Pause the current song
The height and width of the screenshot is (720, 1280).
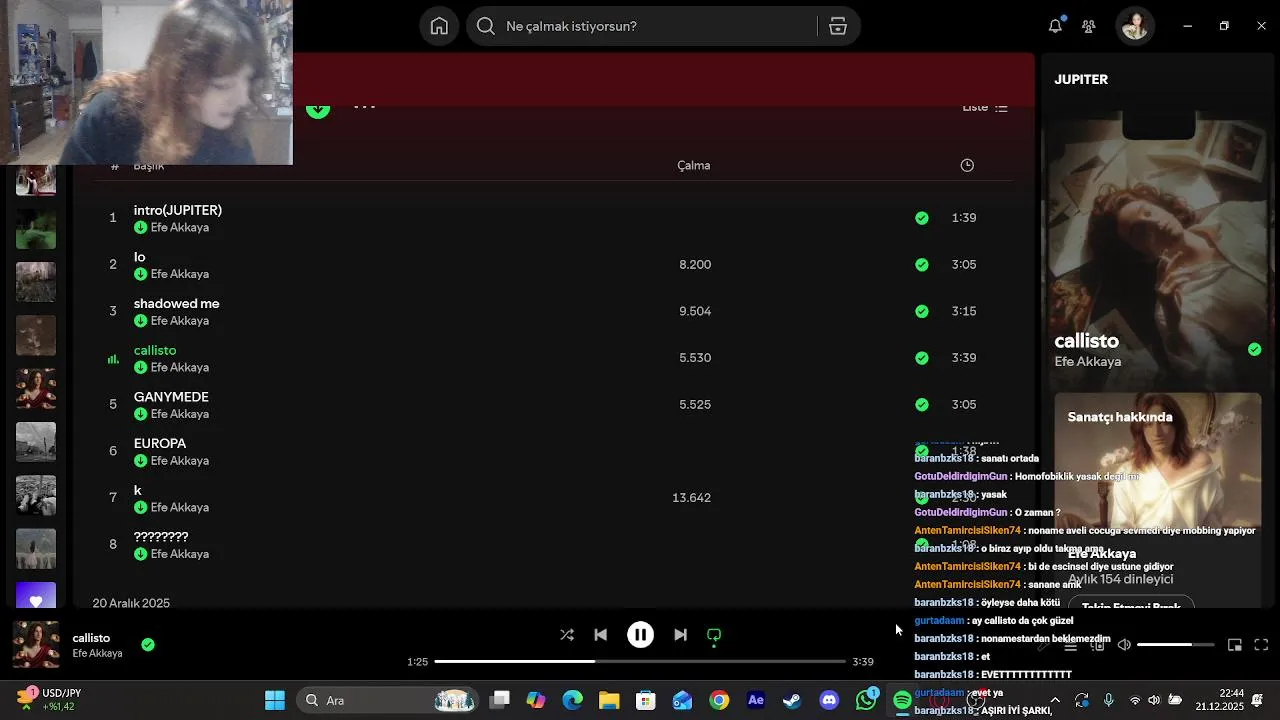641,635
